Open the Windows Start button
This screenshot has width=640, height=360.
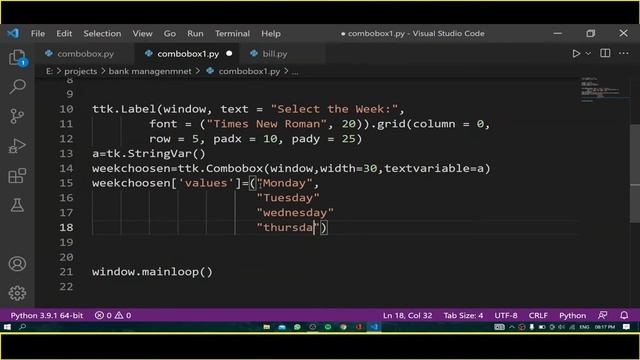(x=7, y=327)
